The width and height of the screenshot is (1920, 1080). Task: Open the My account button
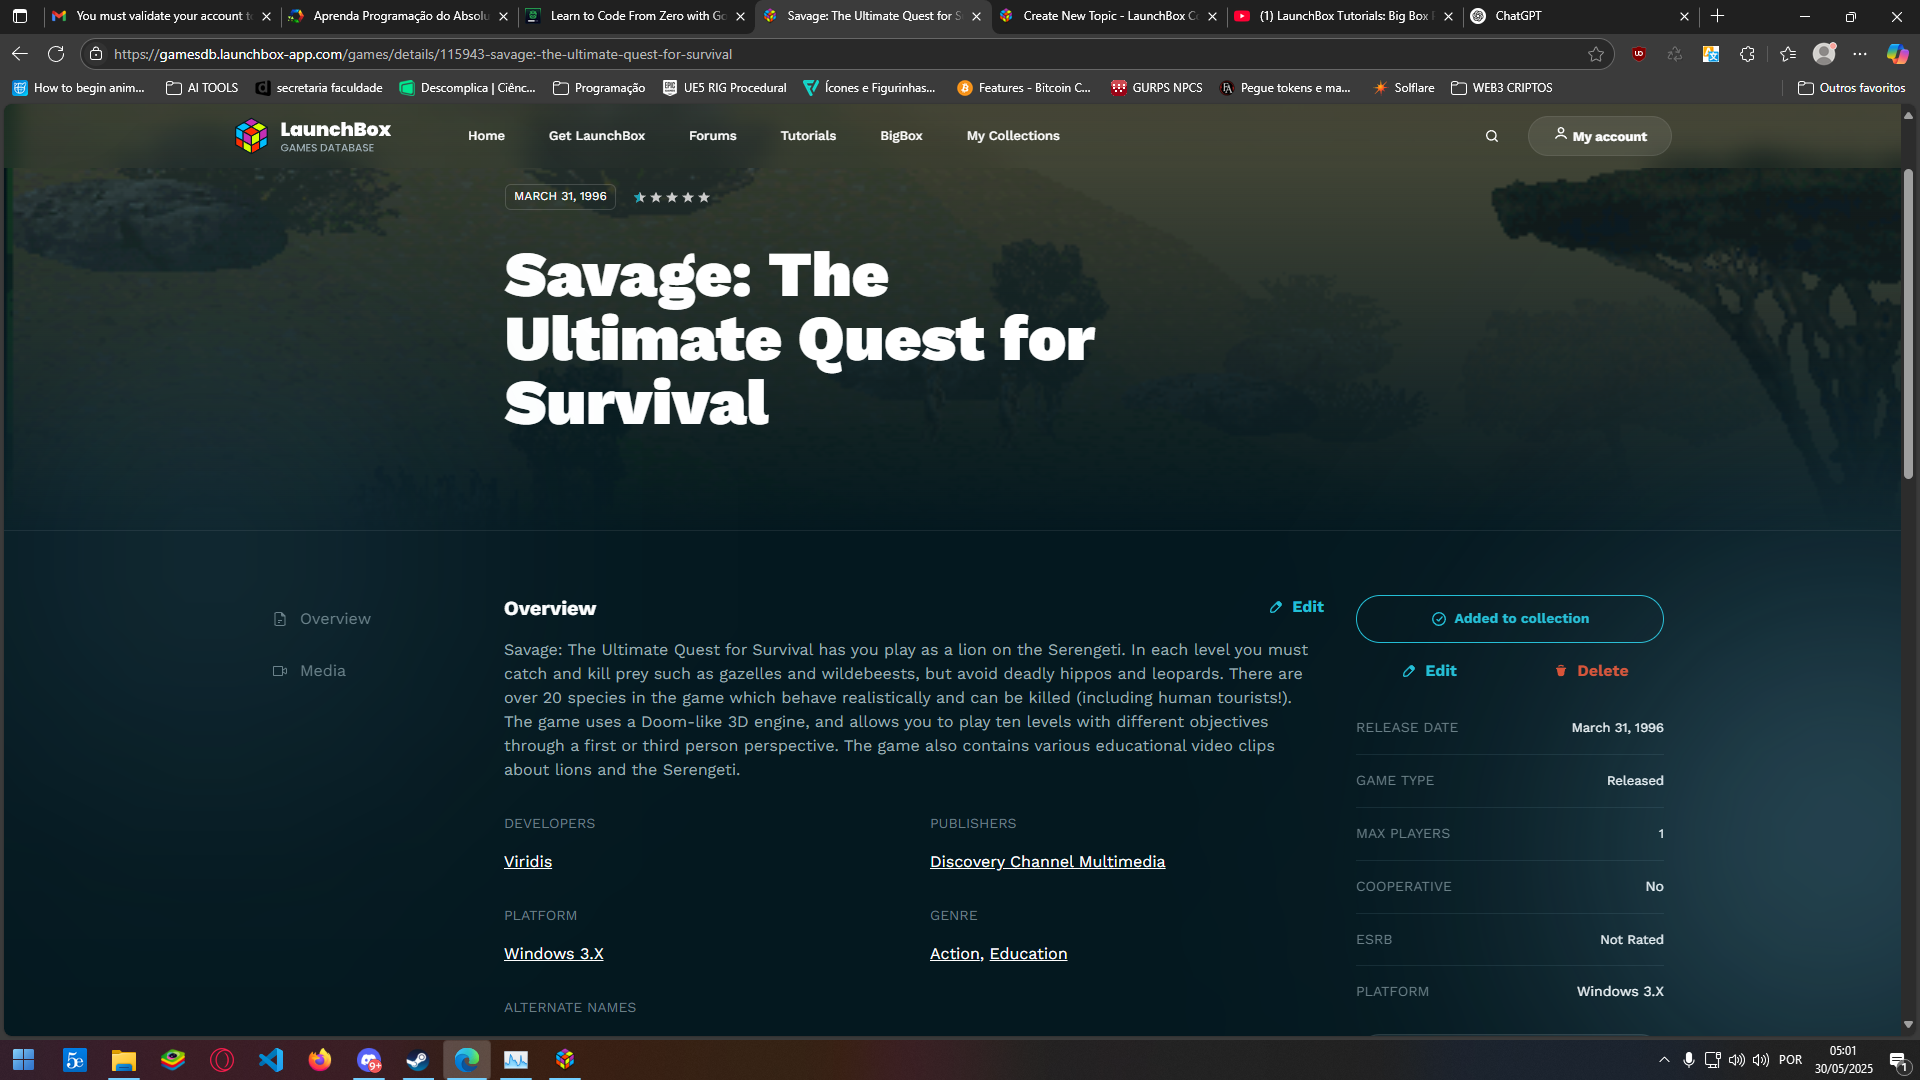click(x=1599, y=136)
